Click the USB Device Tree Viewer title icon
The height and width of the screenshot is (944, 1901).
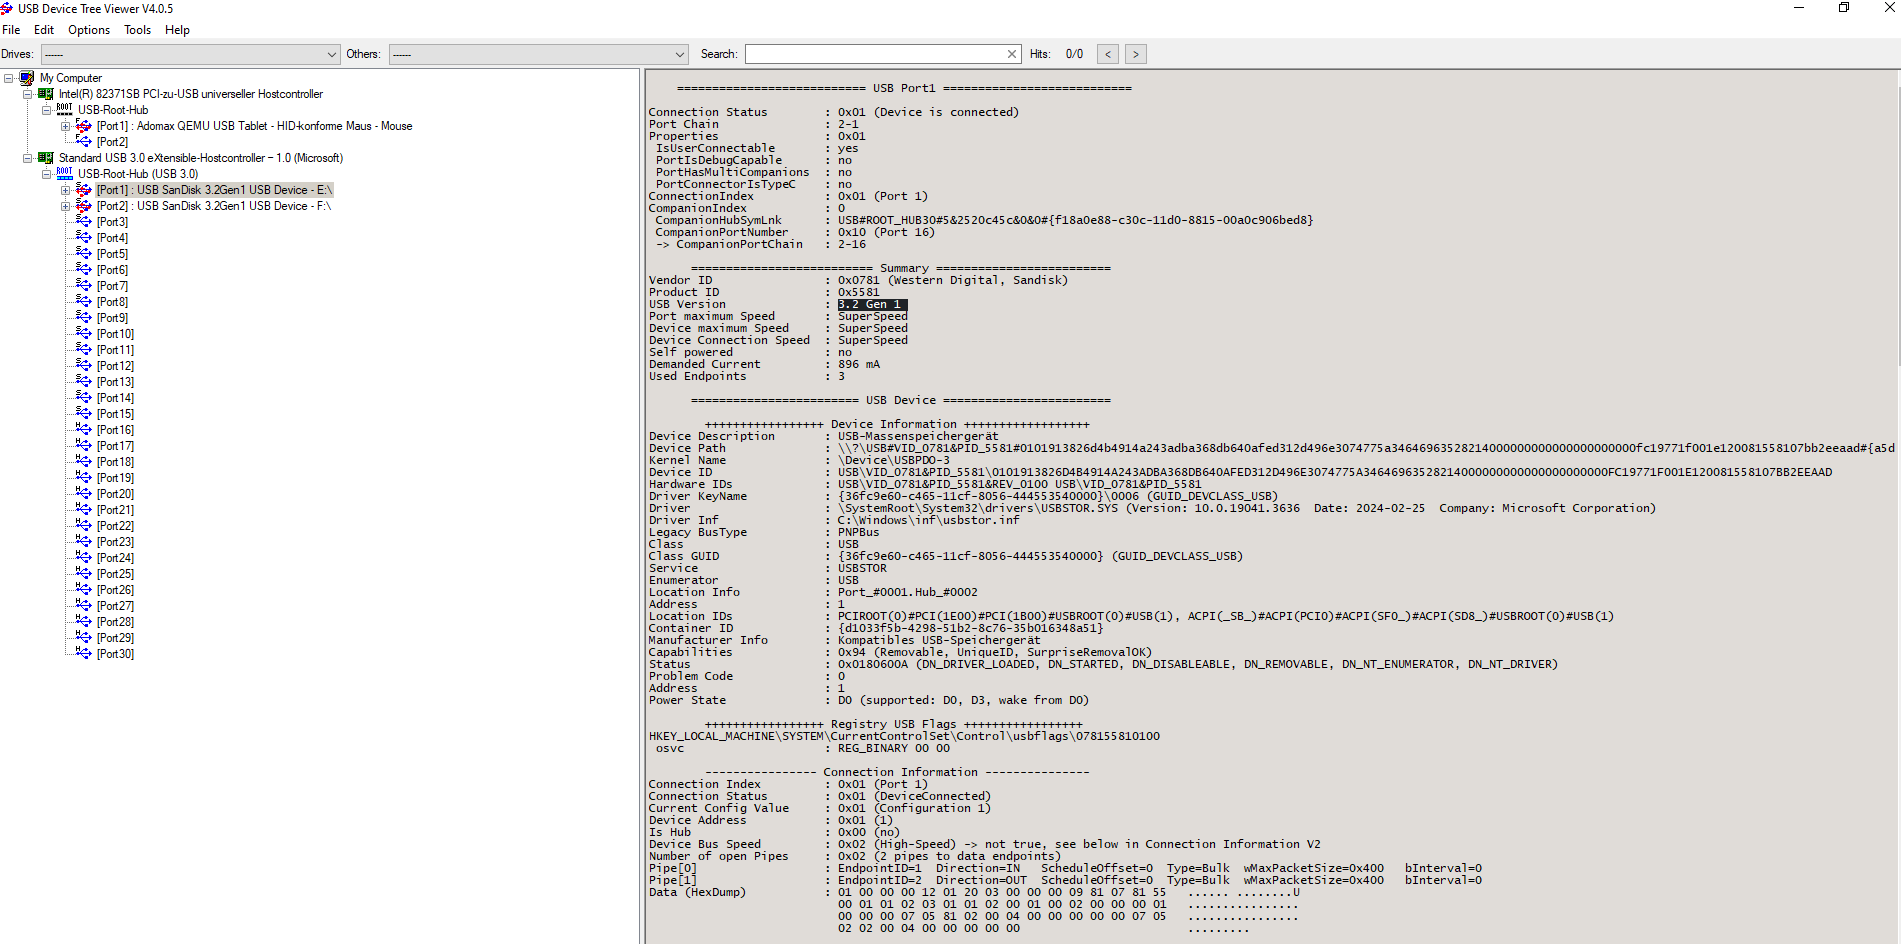point(7,8)
